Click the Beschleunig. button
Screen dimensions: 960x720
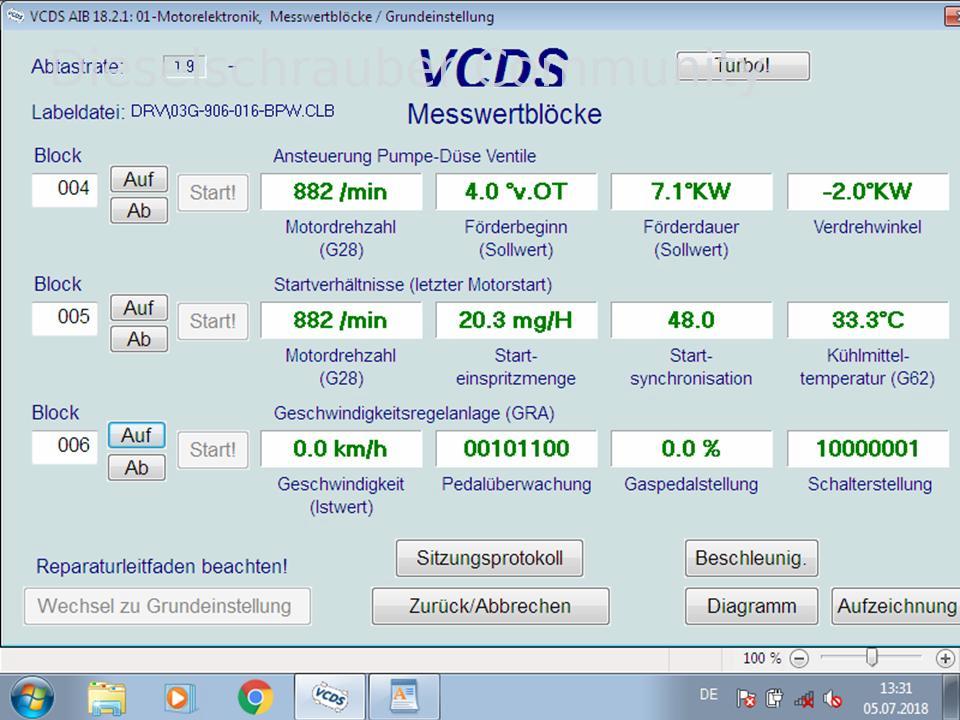click(x=751, y=558)
